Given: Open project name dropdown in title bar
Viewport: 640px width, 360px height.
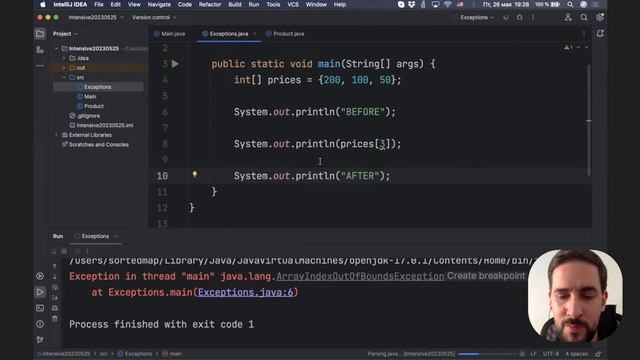Looking at the screenshot, I should pos(96,18).
